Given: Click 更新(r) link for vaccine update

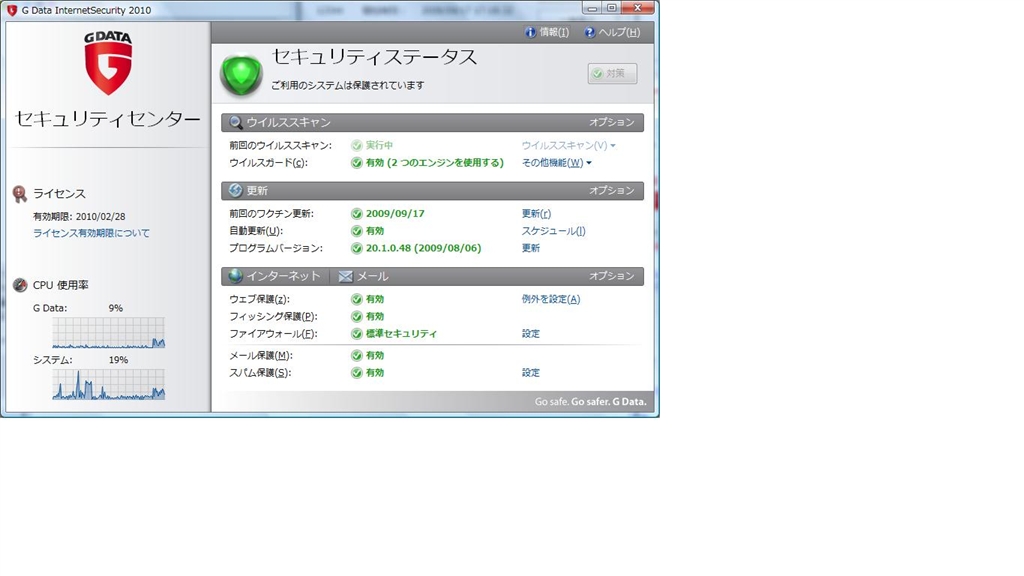Looking at the screenshot, I should 536,214.
